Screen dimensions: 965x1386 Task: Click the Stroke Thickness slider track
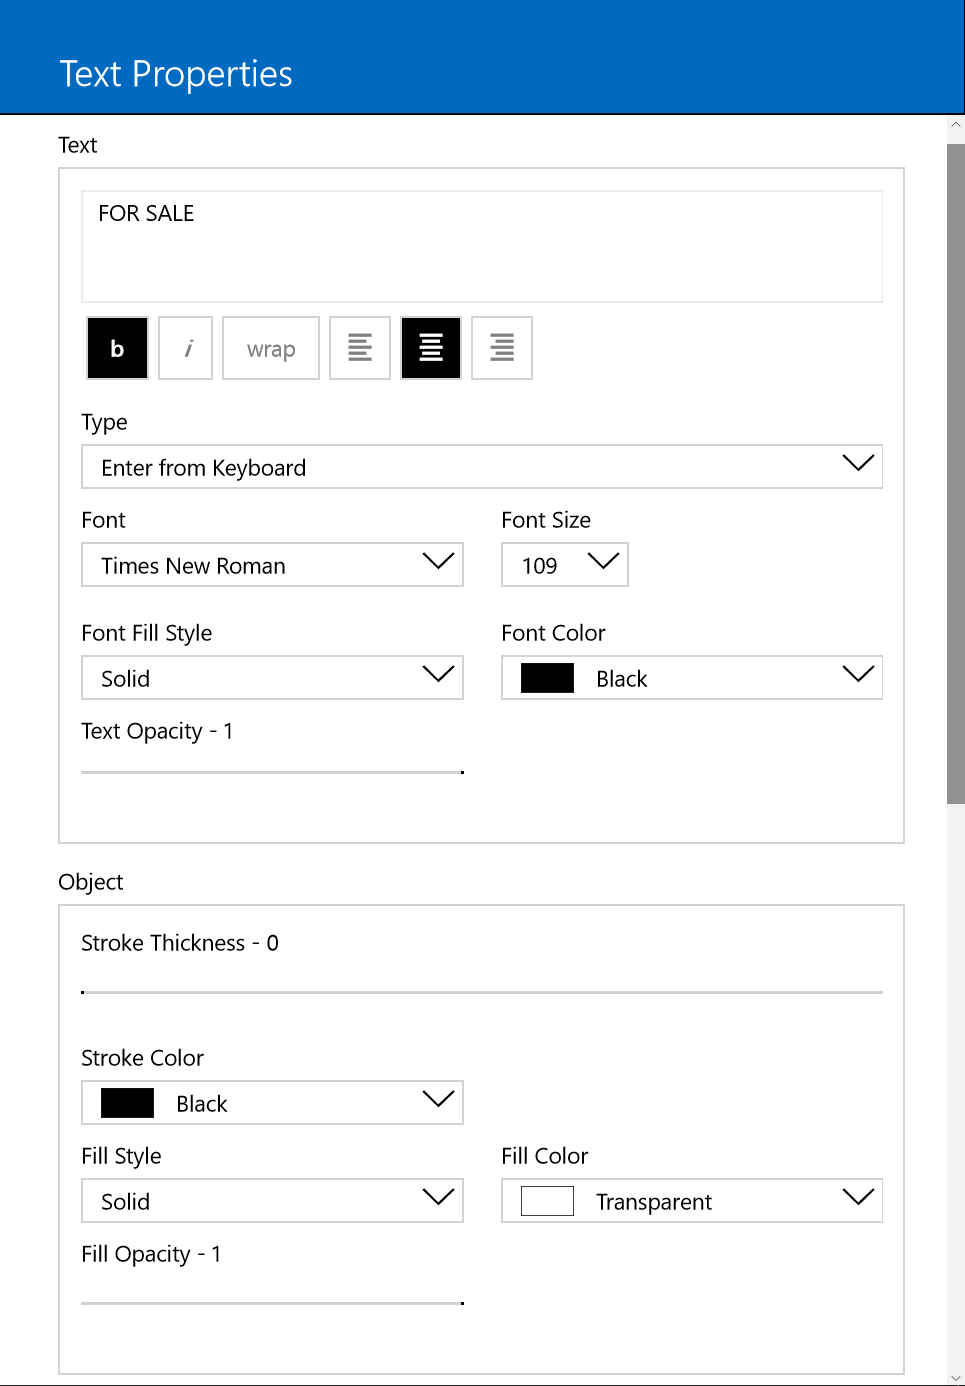click(482, 992)
